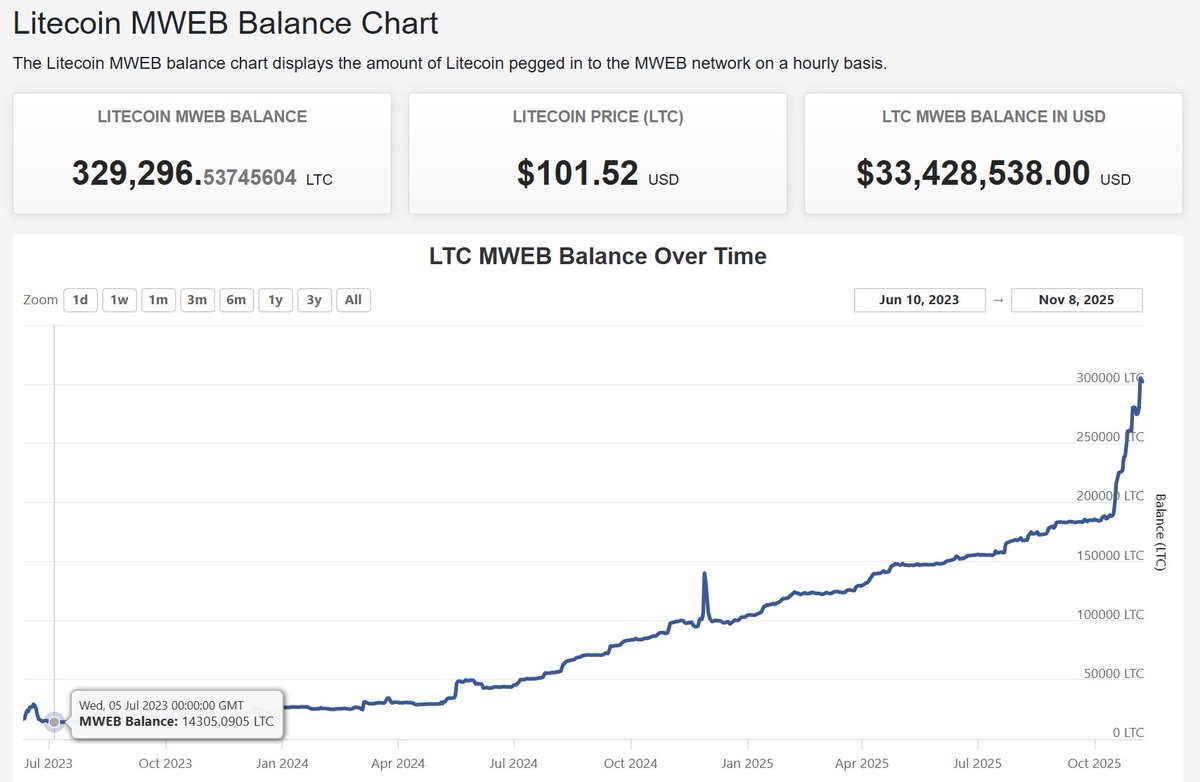Click the Zoom label beside range buttons
1200x782 pixels.
41,300
